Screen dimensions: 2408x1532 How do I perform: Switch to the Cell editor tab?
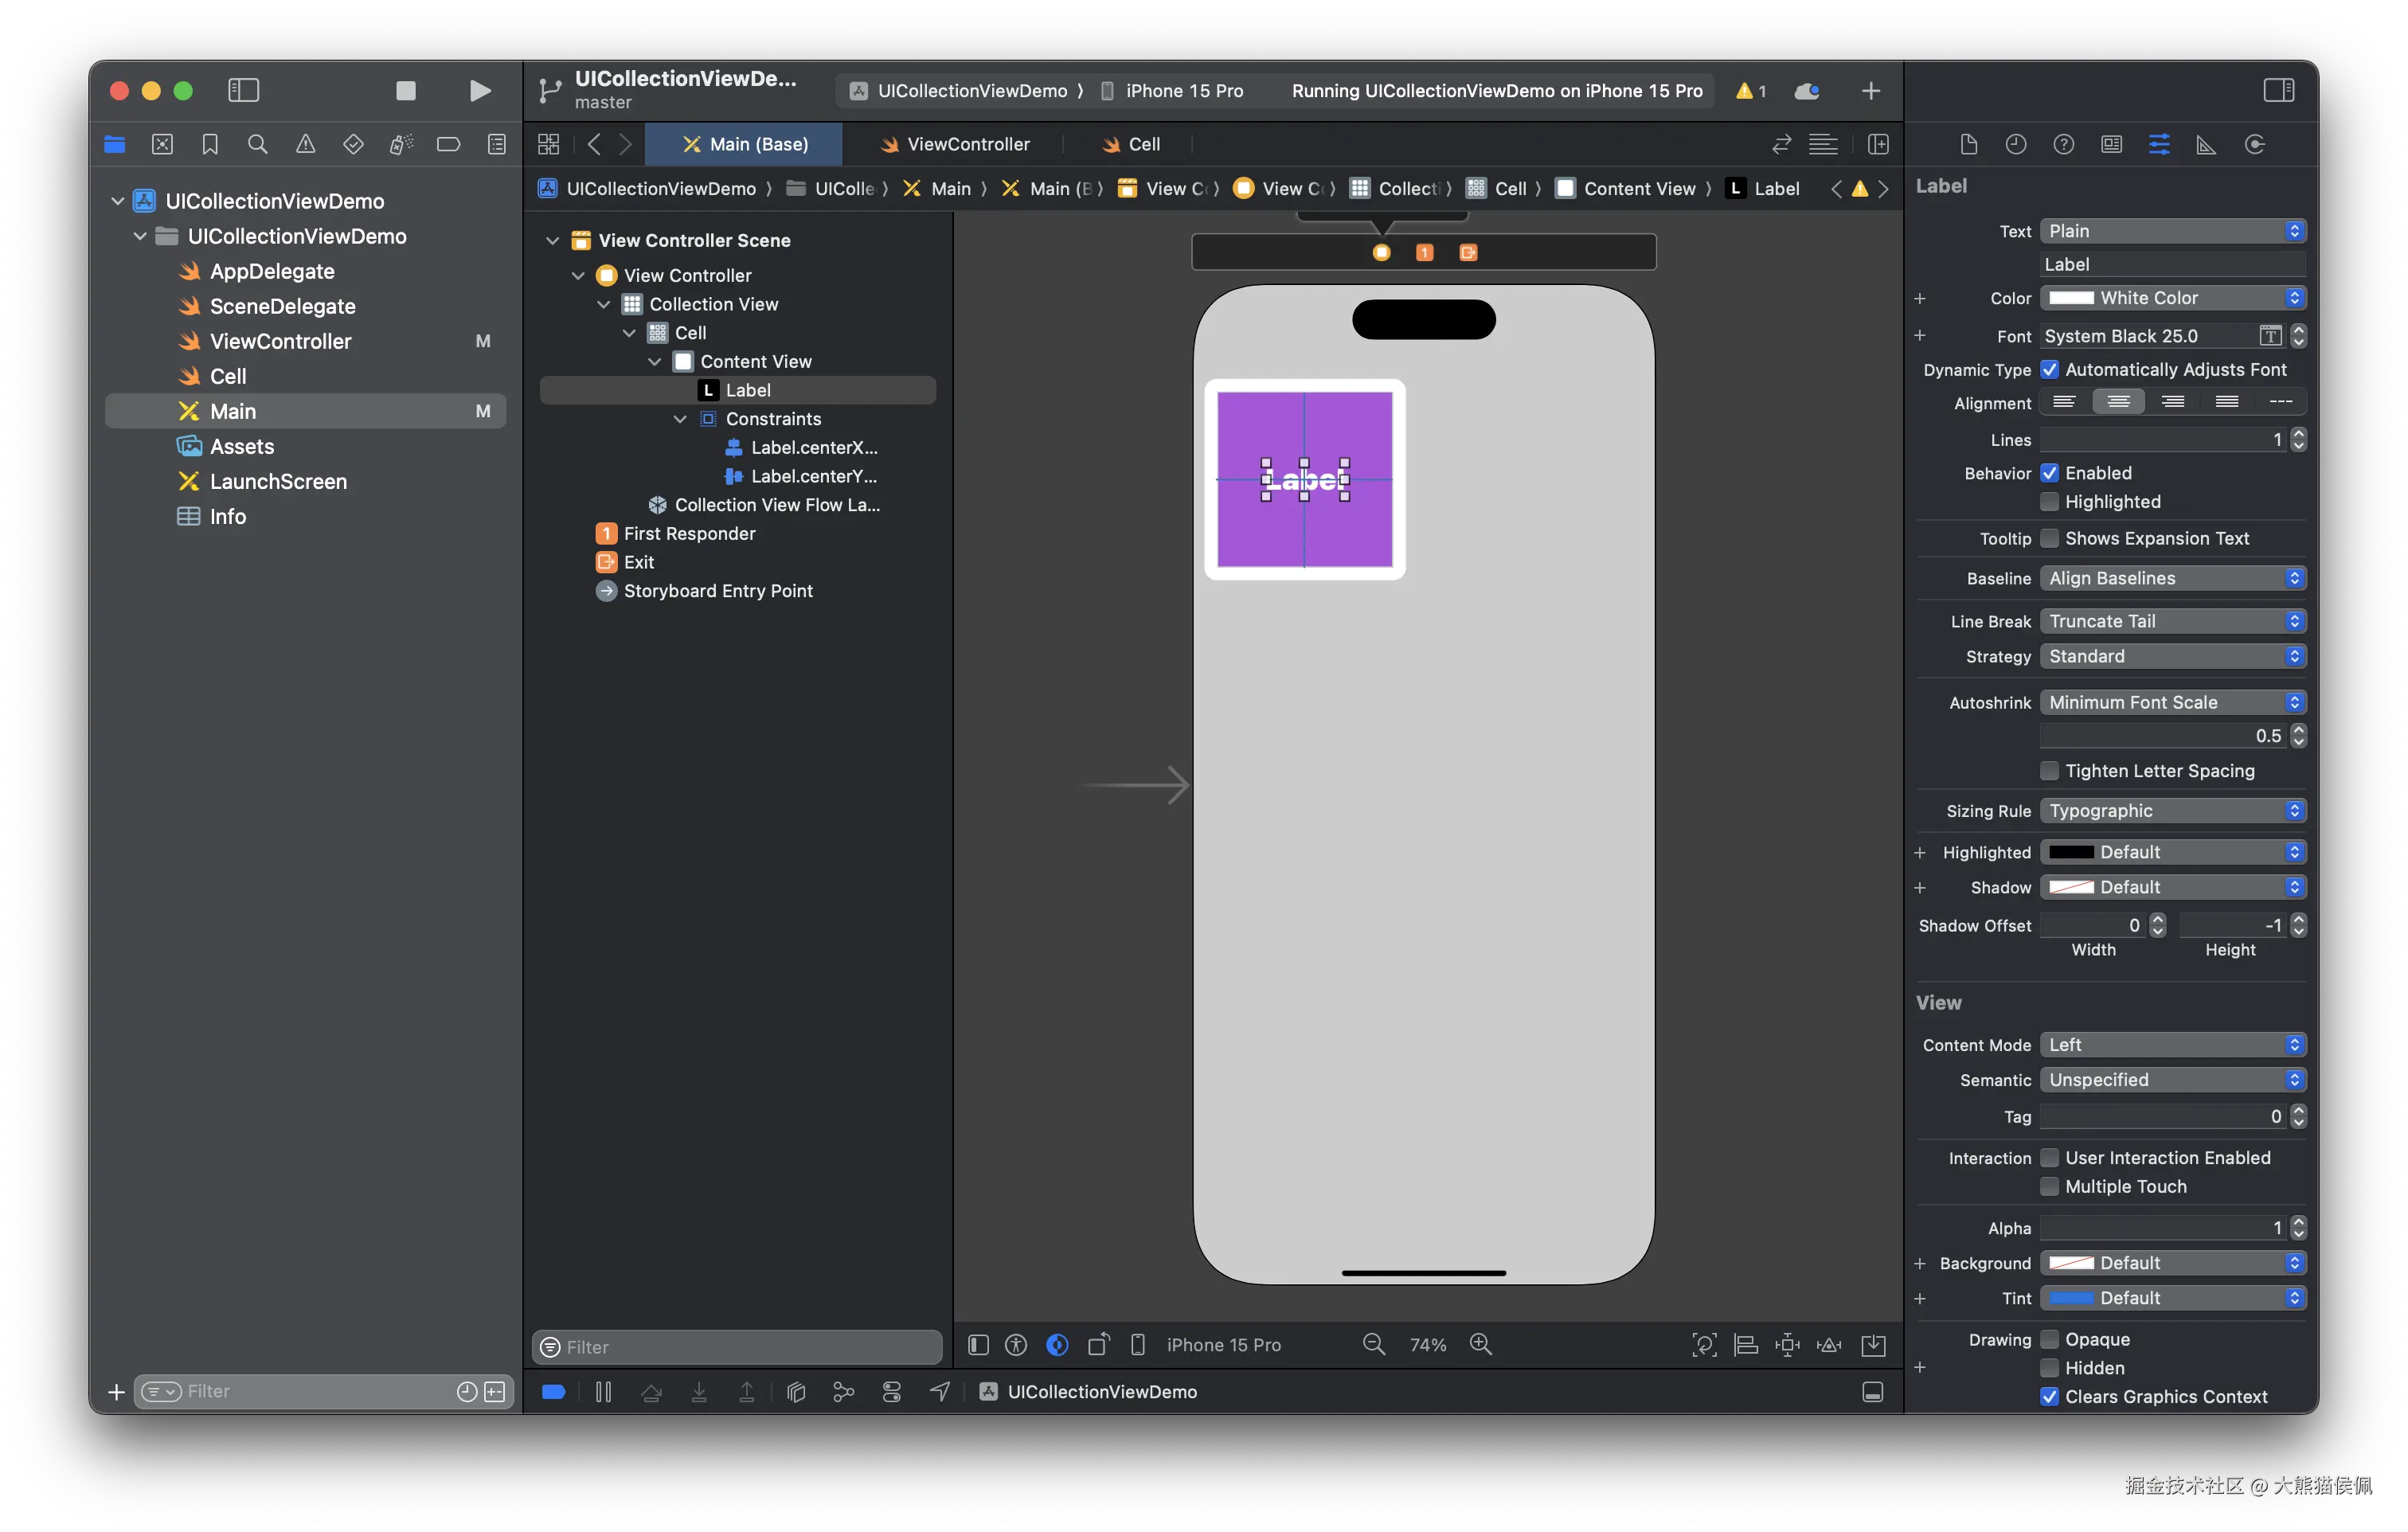point(1131,145)
